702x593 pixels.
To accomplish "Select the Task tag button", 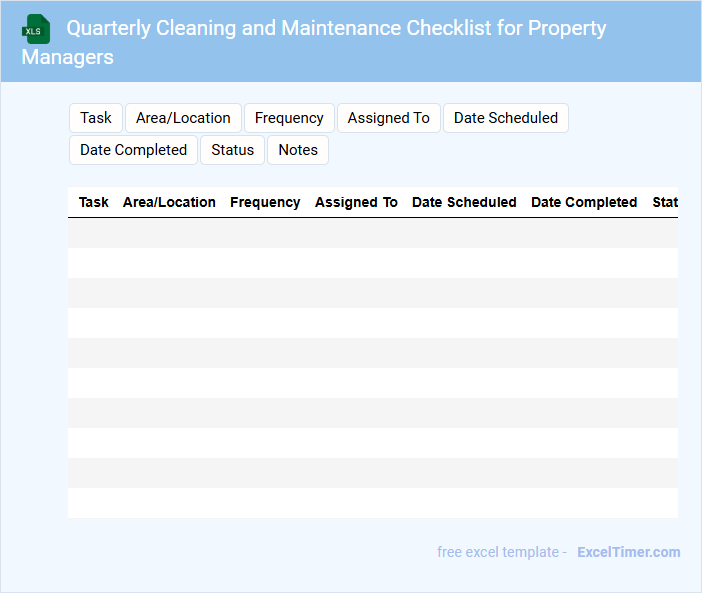I will tap(96, 118).
